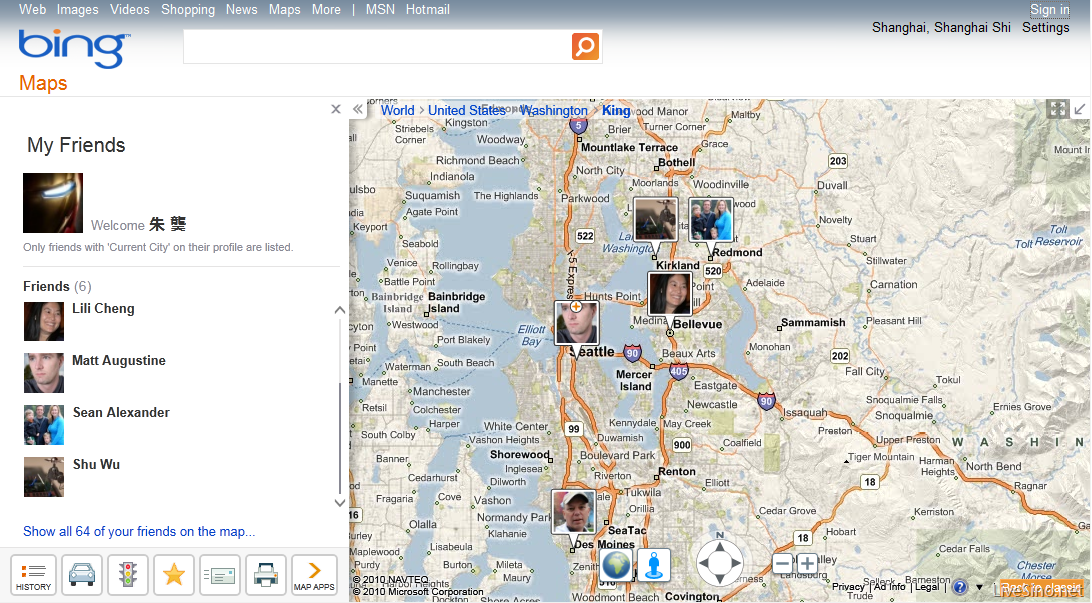Open Legal link on map footer

coord(927,587)
